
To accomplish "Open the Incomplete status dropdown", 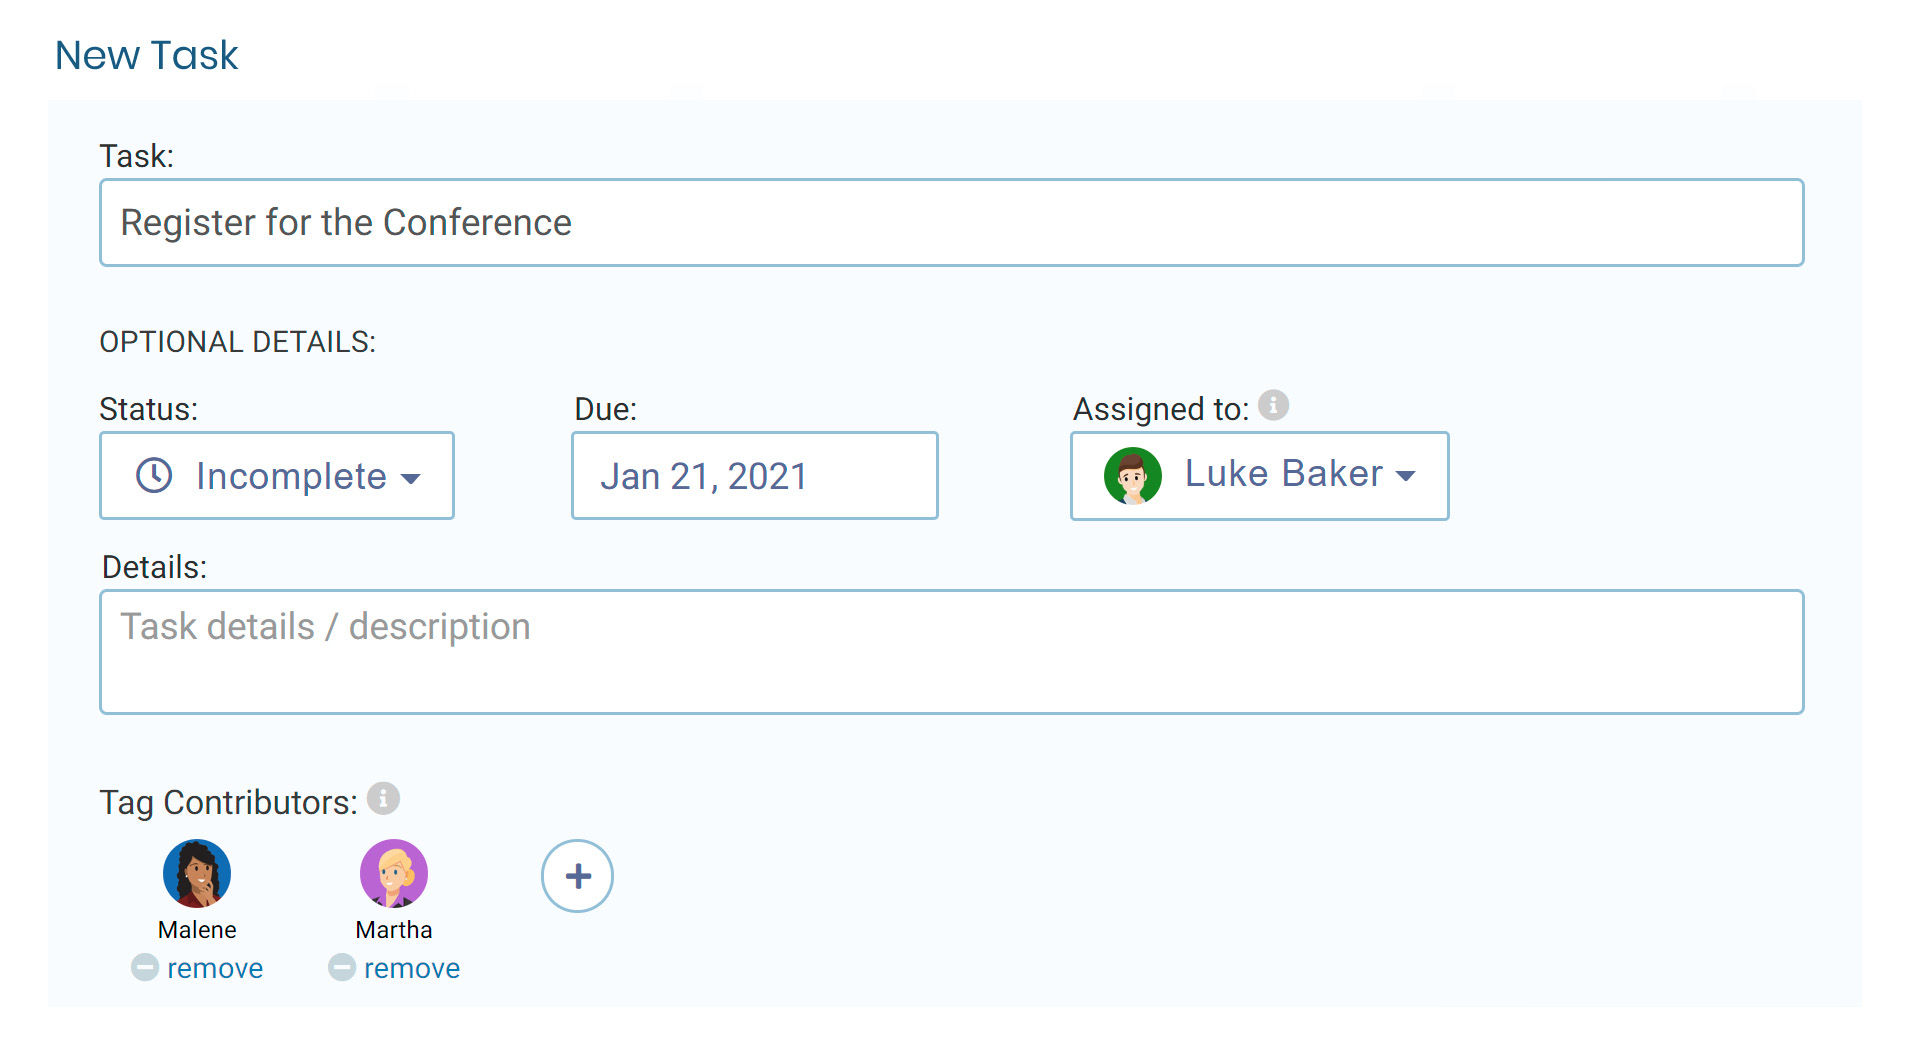I will click(x=277, y=476).
